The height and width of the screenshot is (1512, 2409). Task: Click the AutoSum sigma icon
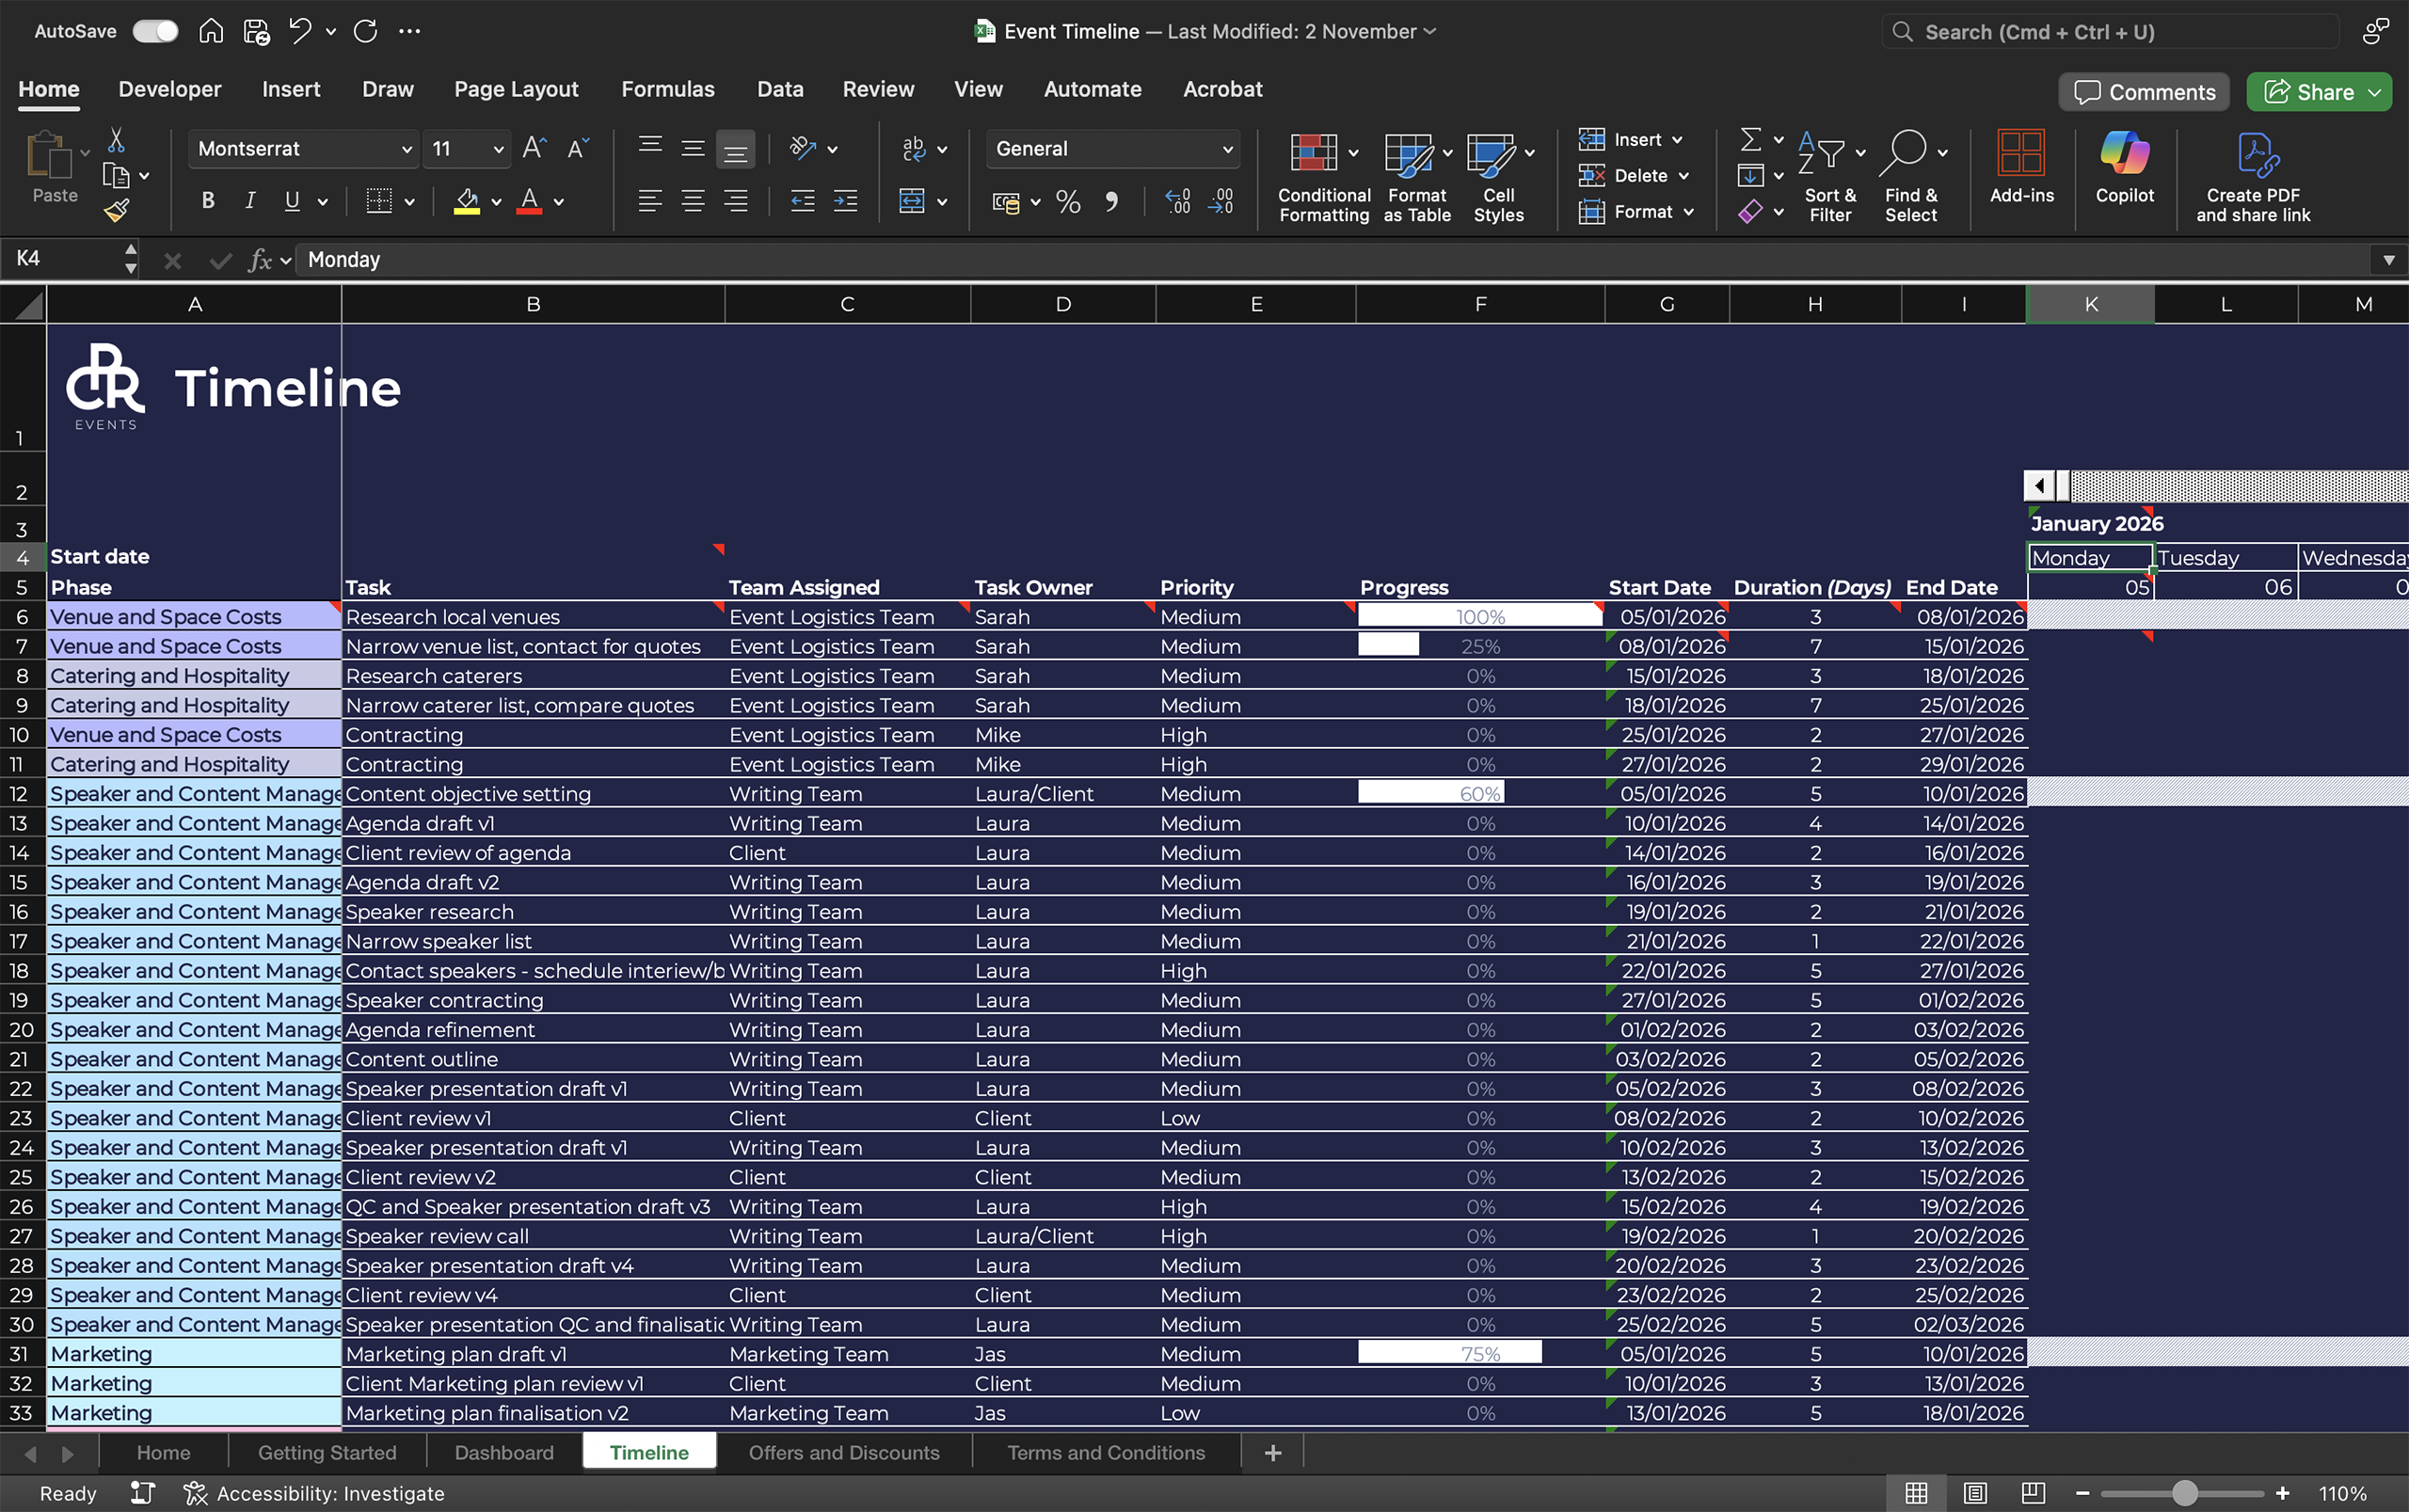tap(1750, 139)
